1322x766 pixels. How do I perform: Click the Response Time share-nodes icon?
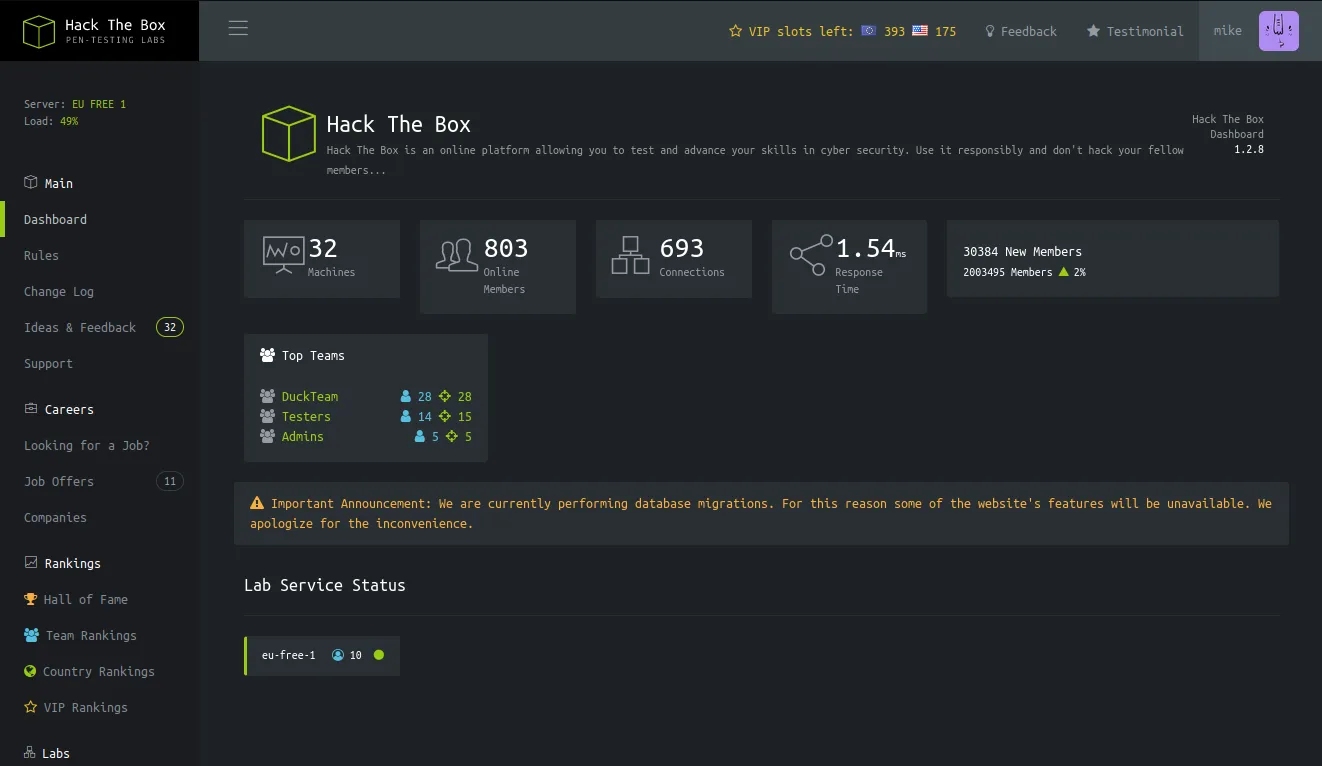[x=810, y=254]
